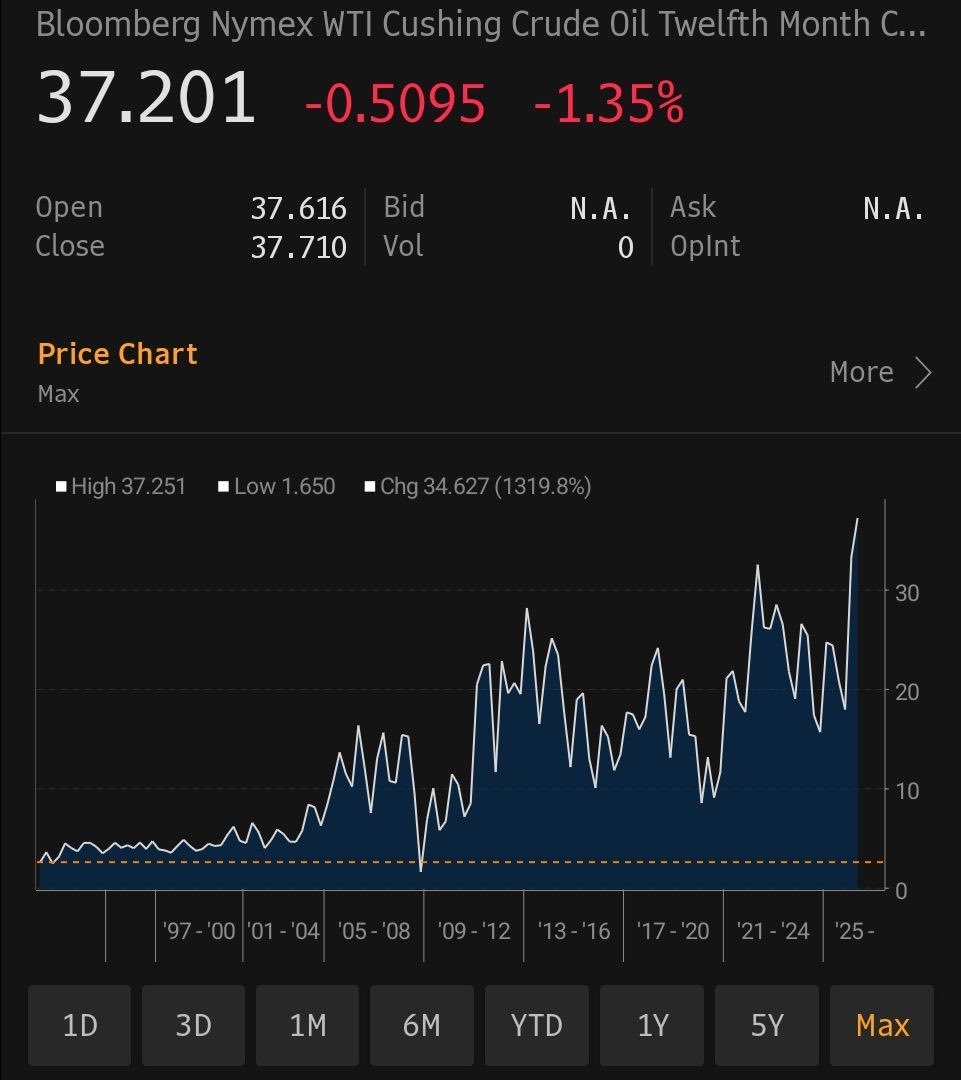Click the Max label under Price Chart
This screenshot has width=961, height=1080.
click(59, 394)
